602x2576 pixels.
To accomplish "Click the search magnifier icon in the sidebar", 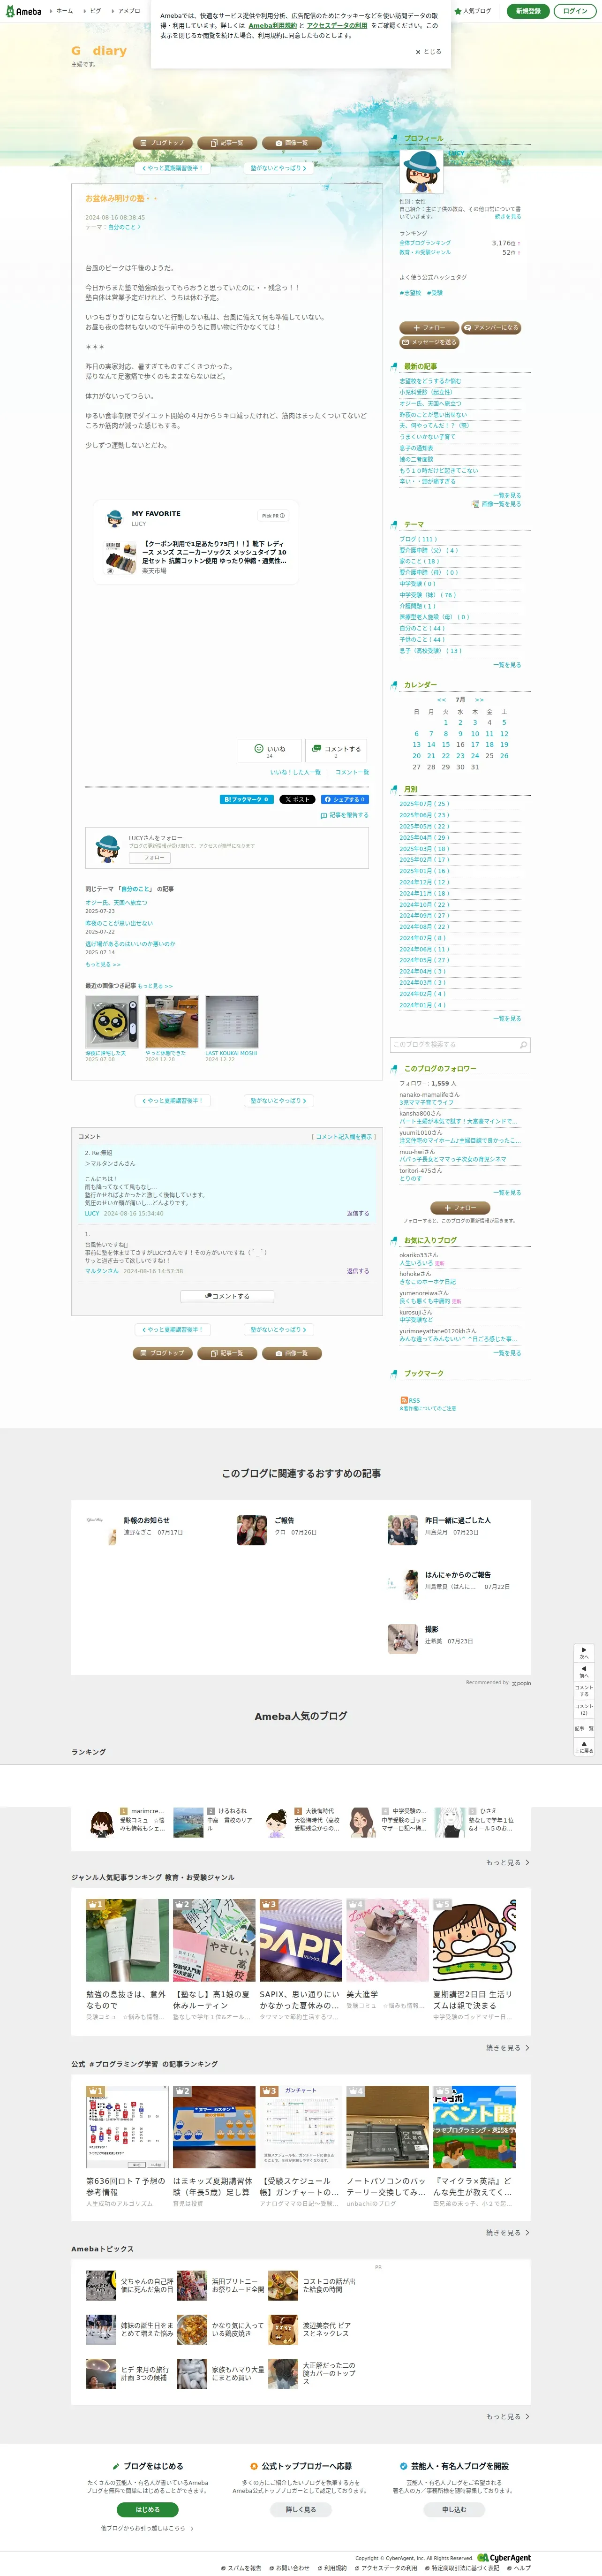I will 523,1045.
